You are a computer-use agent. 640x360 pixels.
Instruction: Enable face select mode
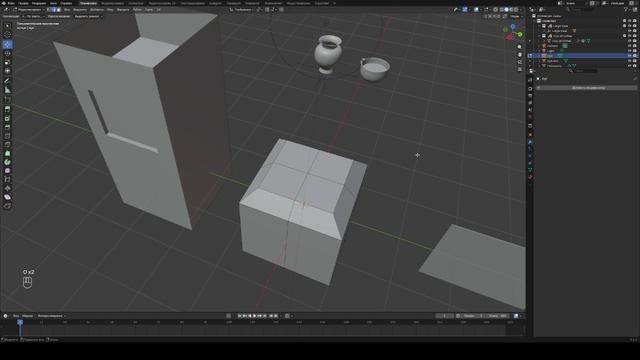[x=59, y=9]
